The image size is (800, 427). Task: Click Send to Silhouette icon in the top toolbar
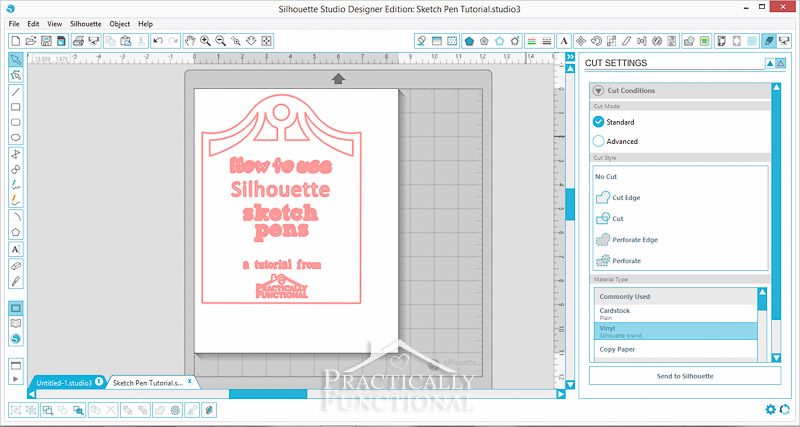point(783,41)
